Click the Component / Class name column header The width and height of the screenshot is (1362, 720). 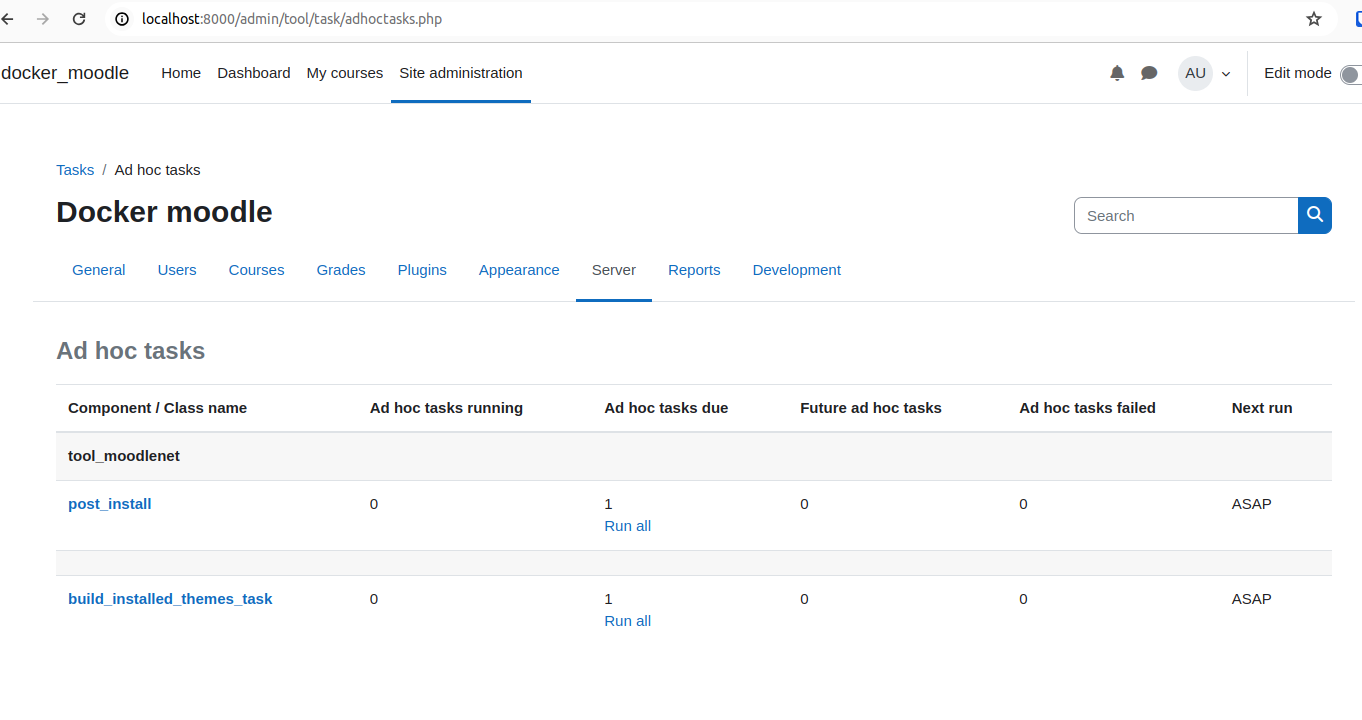tap(157, 408)
